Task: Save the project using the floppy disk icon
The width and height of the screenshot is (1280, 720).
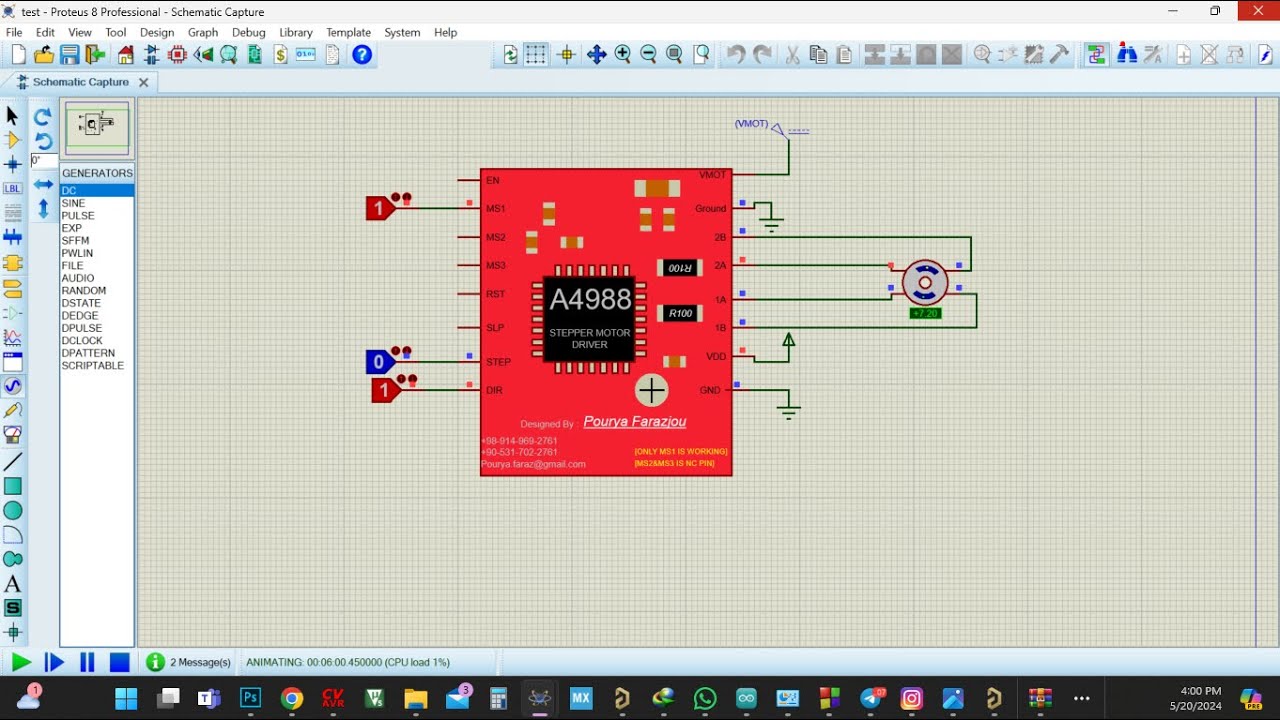Action: 69,55
